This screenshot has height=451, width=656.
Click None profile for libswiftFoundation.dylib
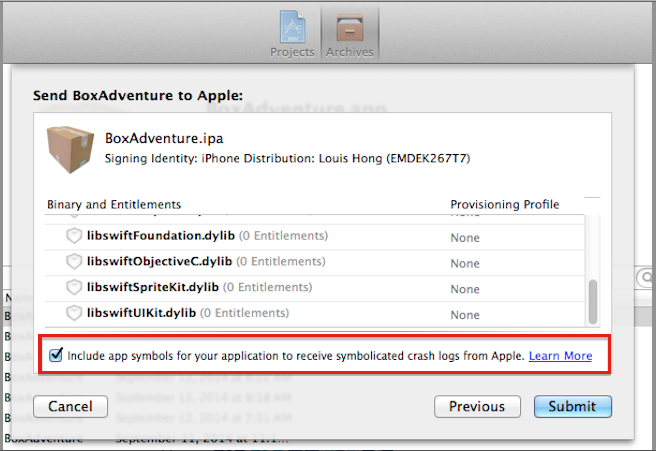[x=465, y=238]
